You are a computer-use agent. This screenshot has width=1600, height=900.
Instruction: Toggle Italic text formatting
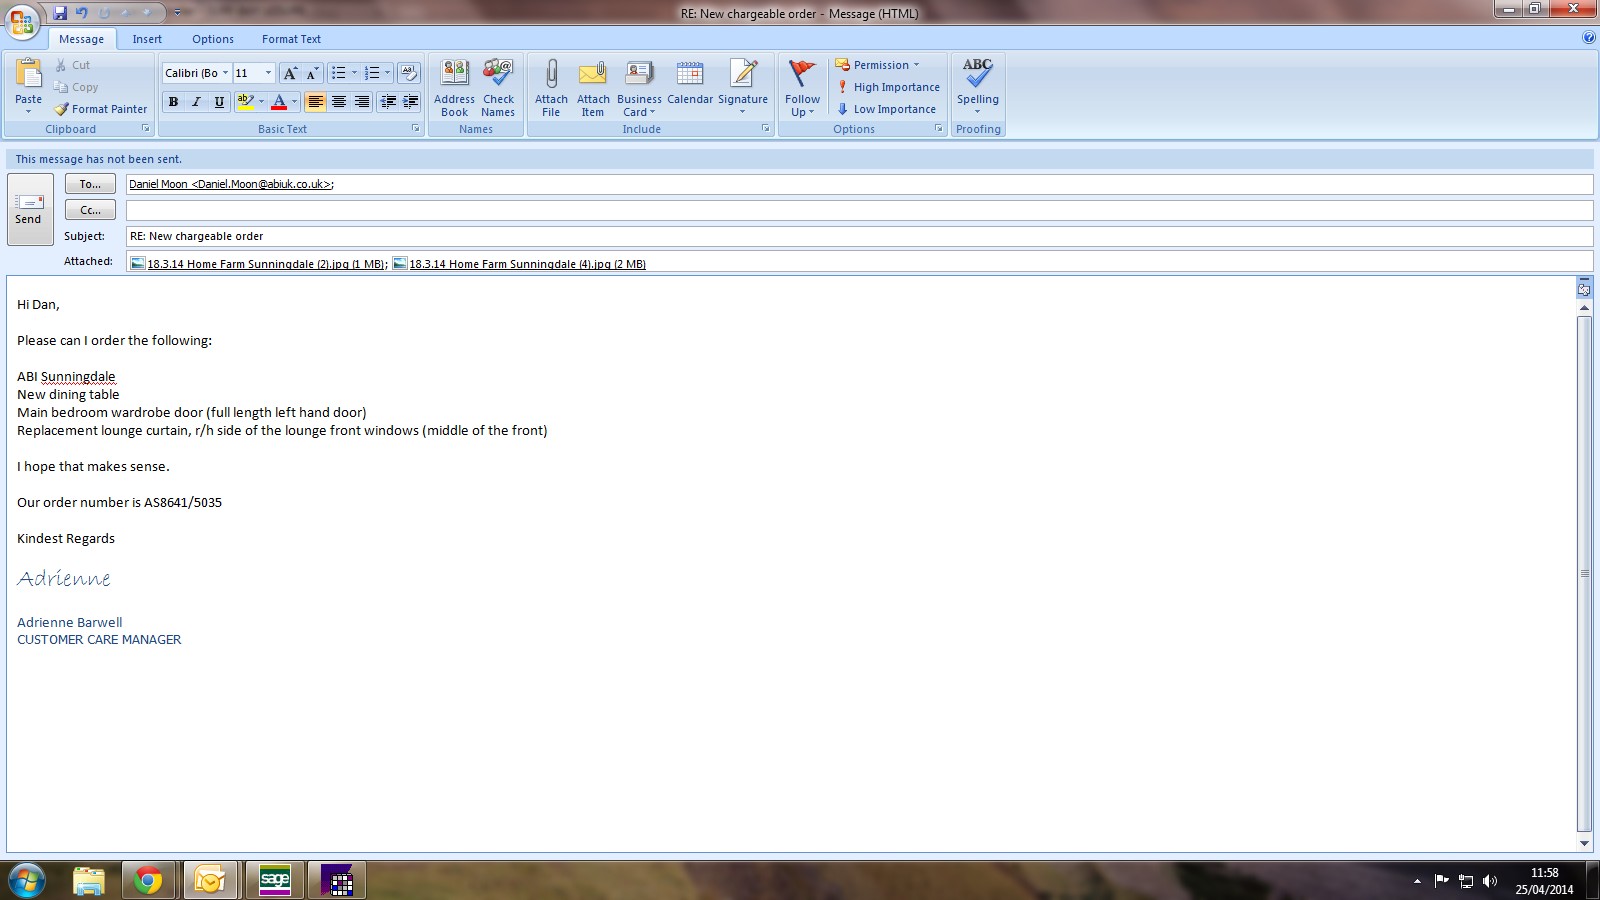pos(196,102)
